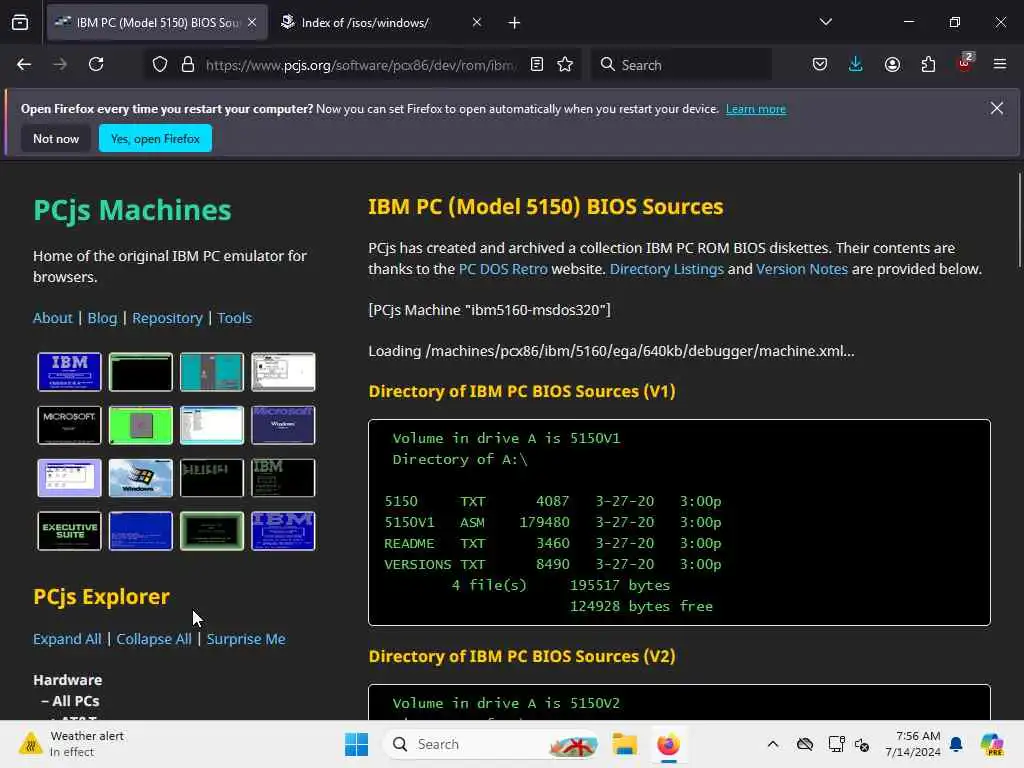Open the MICROSOFT black thumbnail

click(69, 424)
